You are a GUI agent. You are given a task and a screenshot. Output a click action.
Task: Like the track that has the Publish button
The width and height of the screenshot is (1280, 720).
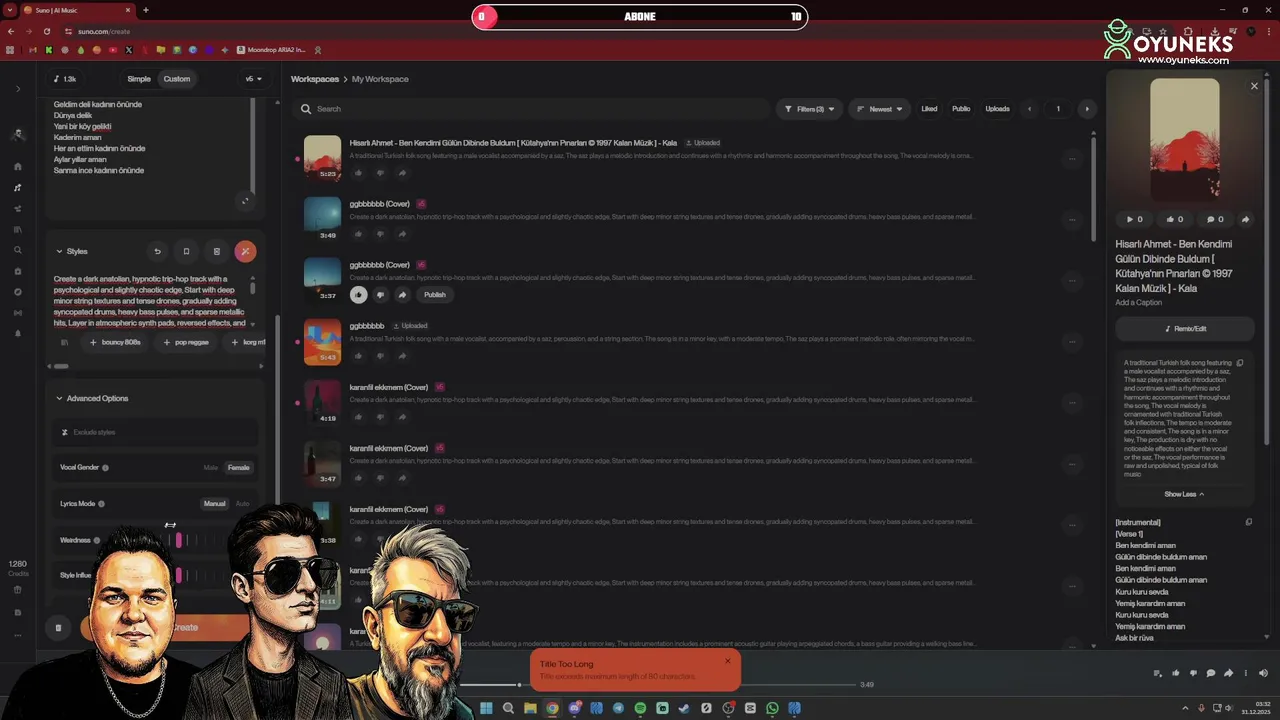pyautogui.click(x=358, y=295)
